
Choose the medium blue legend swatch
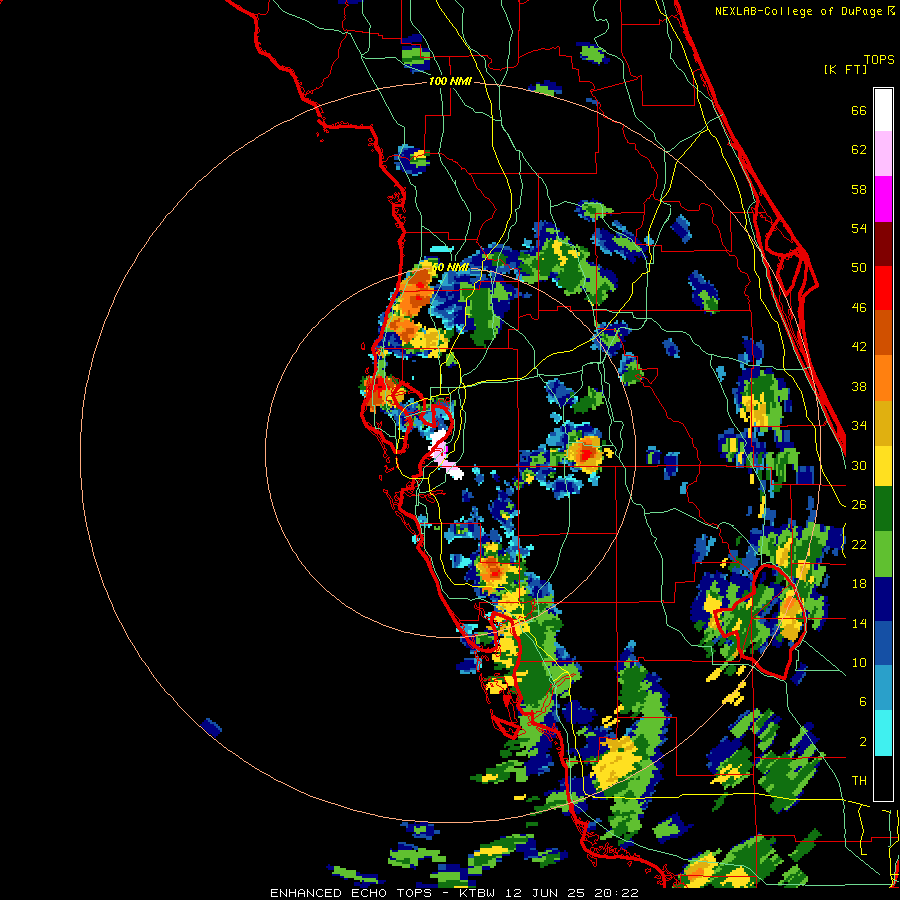(883, 643)
